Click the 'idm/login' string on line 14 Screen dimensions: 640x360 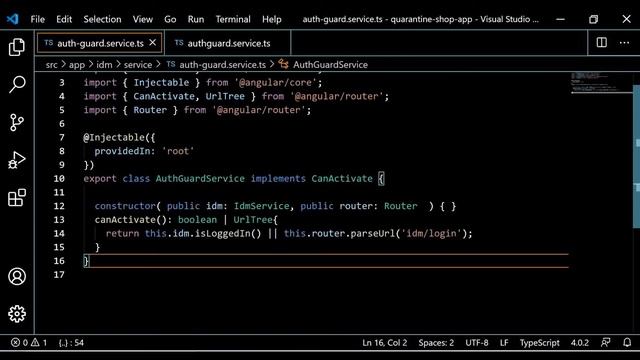click(431, 233)
